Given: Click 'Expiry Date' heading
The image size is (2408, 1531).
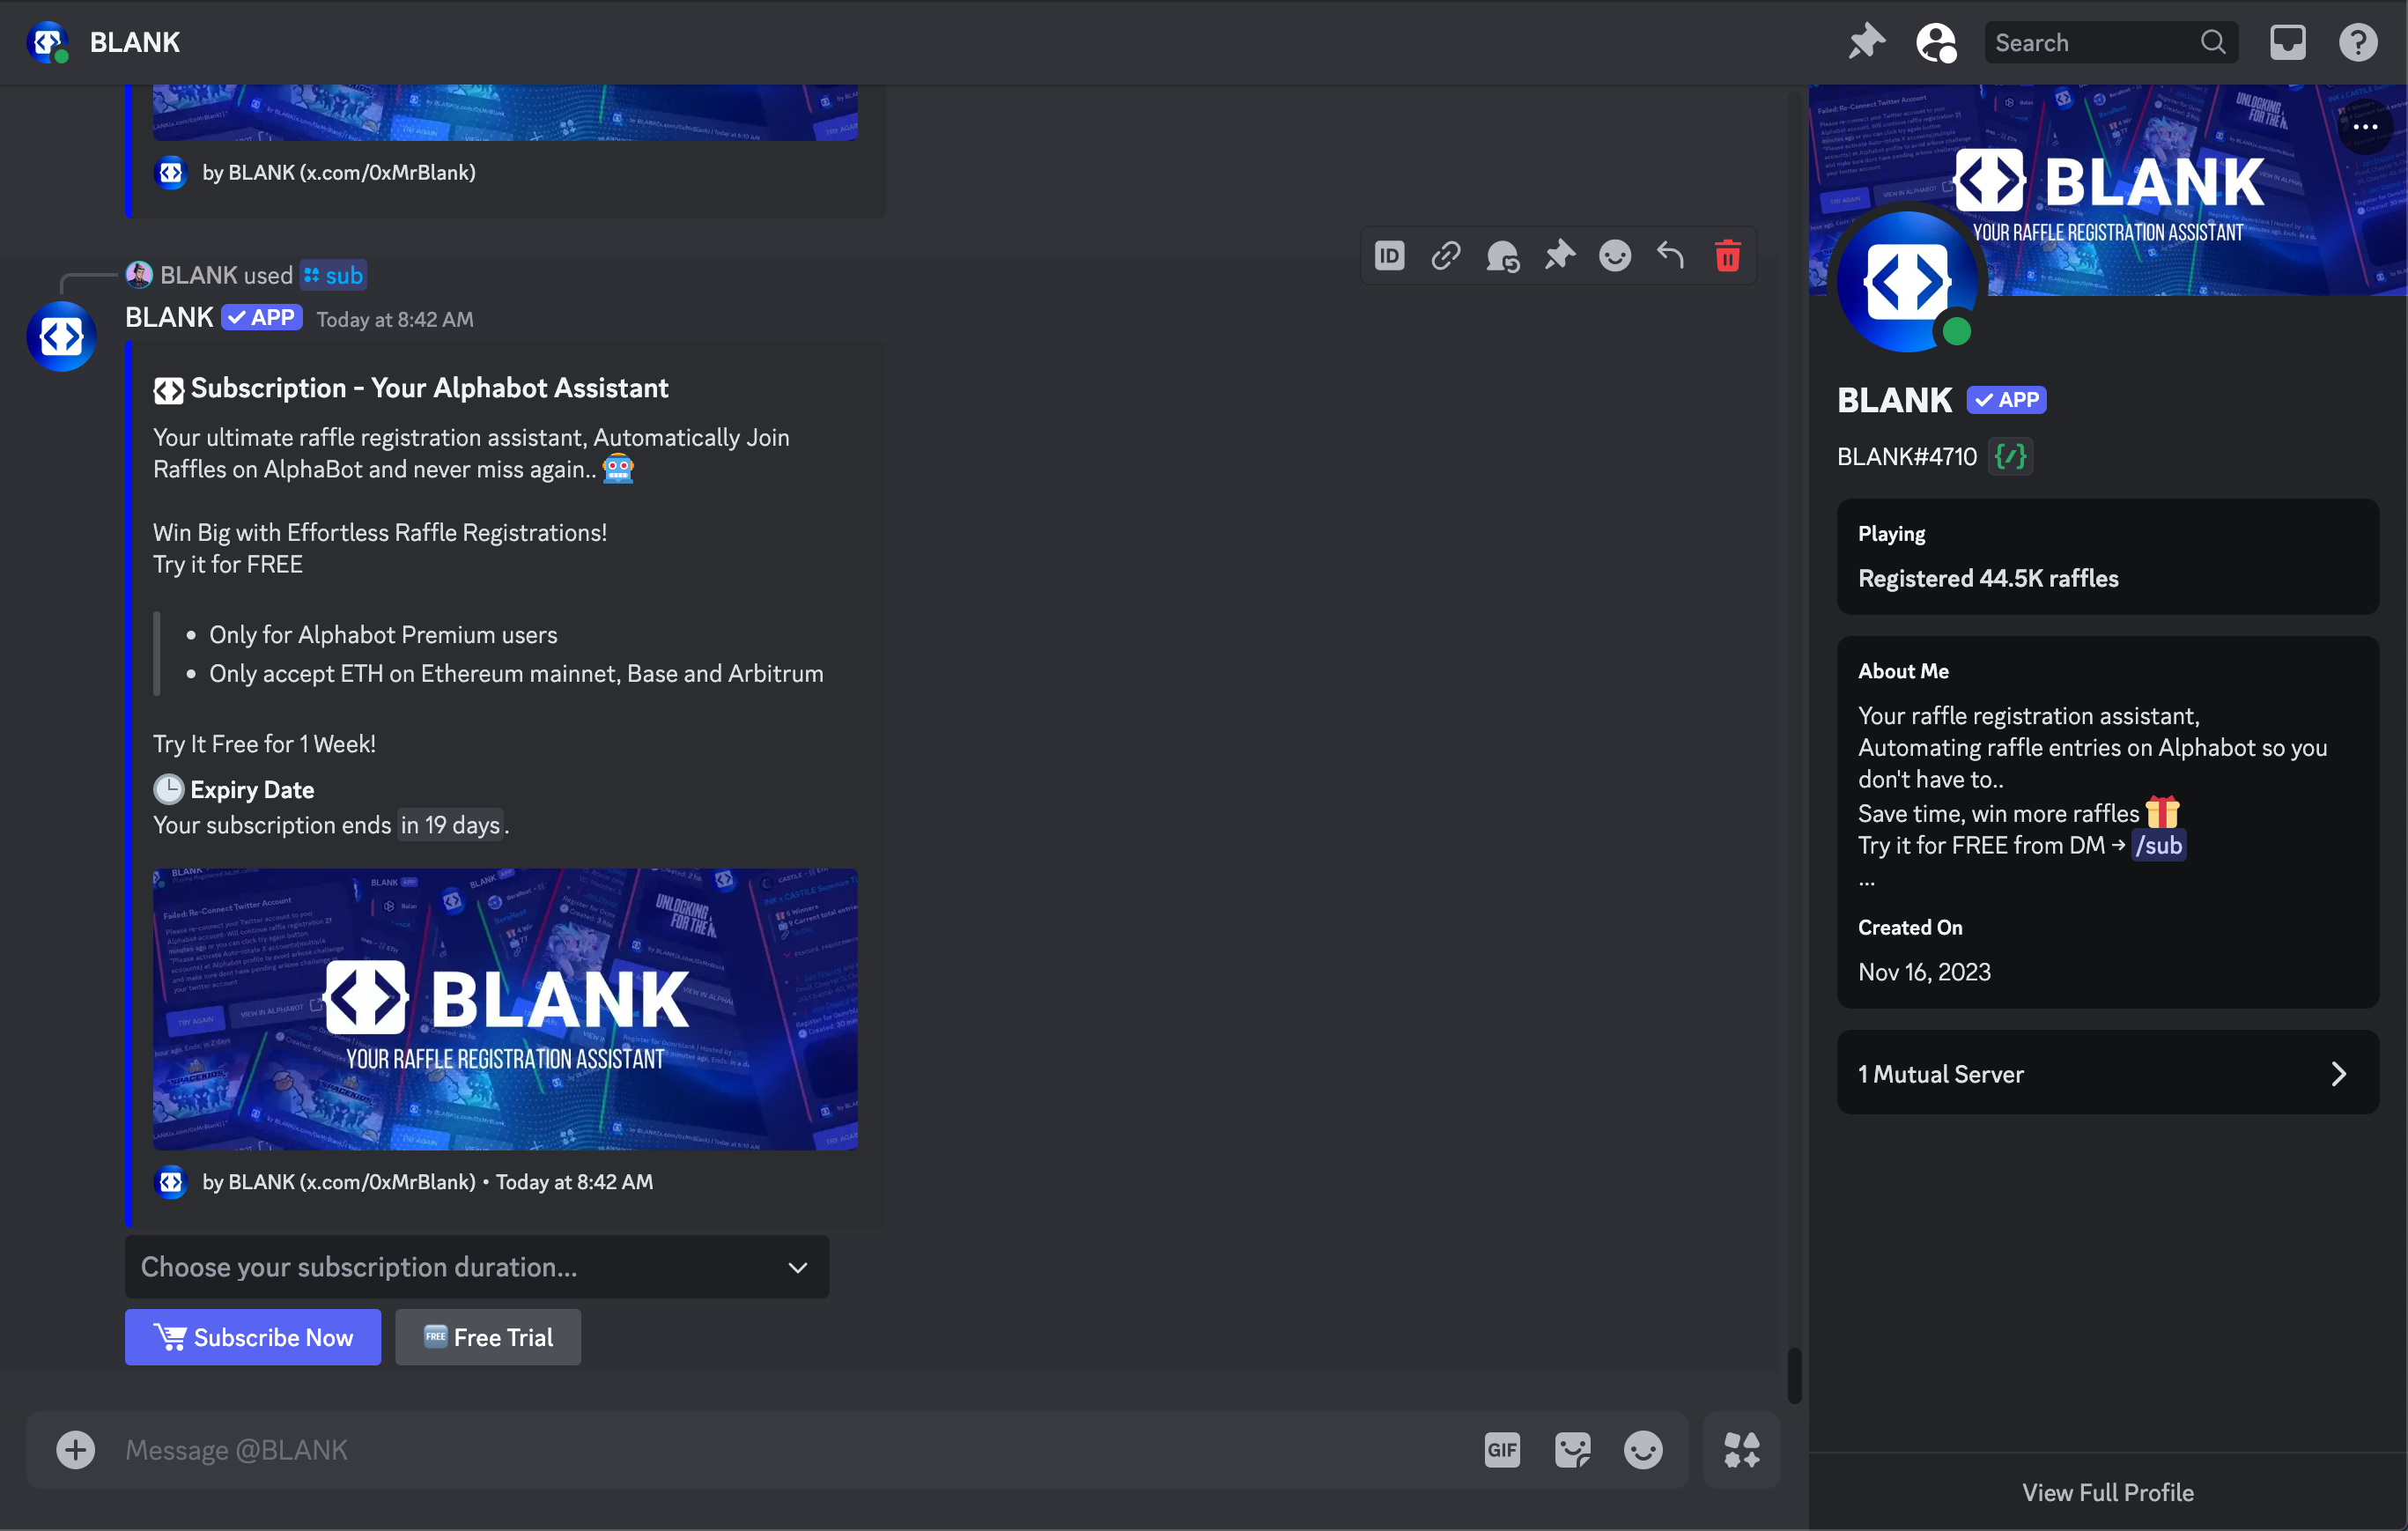Looking at the screenshot, I should pyautogui.click(x=252, y=790).
